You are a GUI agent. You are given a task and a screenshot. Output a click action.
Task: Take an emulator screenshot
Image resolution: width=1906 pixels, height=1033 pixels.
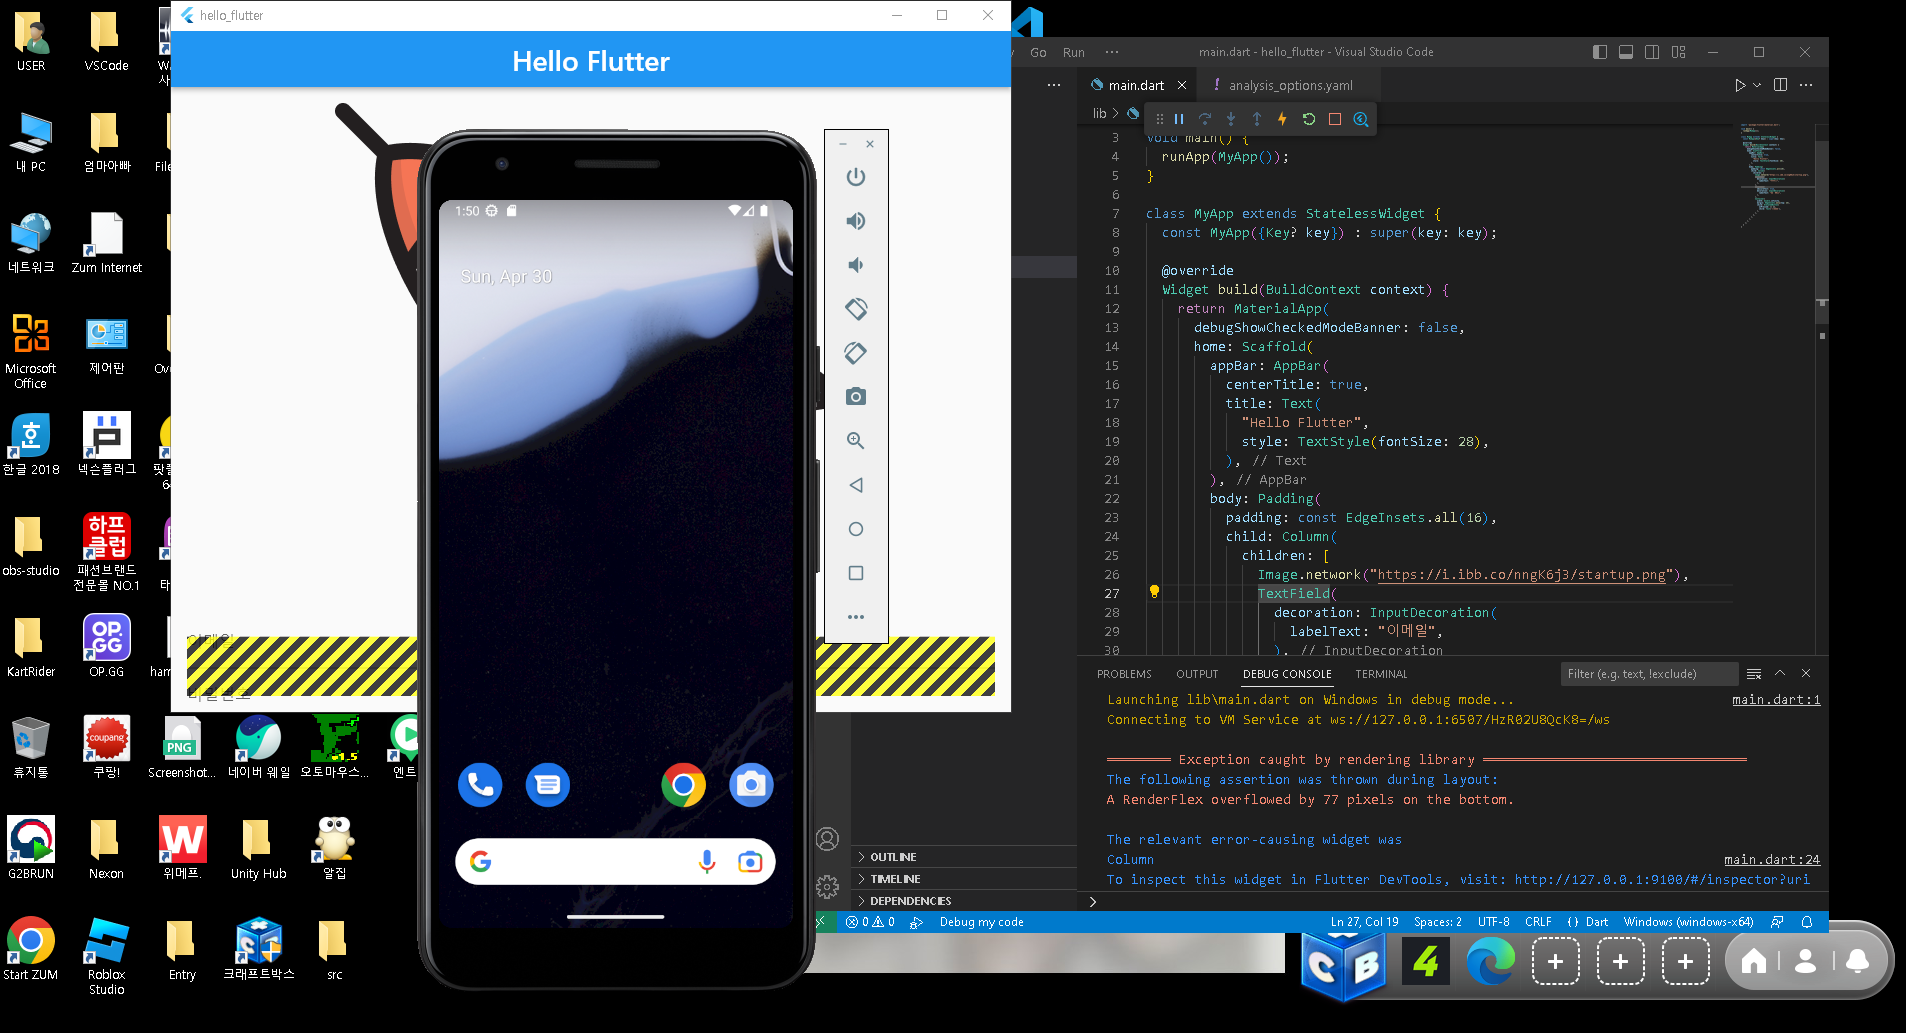(856, 397)
